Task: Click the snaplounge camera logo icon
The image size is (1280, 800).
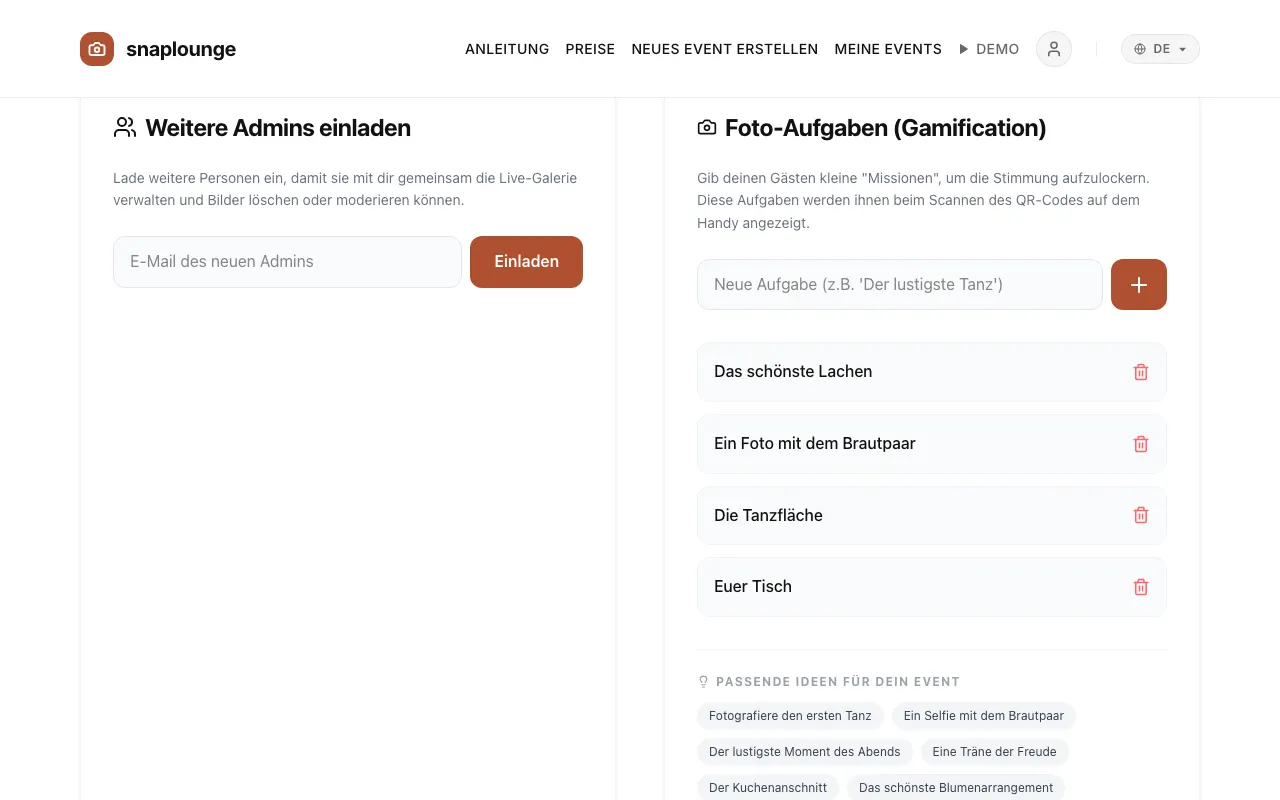Action: pyautogui.click(x=97, y=49)
